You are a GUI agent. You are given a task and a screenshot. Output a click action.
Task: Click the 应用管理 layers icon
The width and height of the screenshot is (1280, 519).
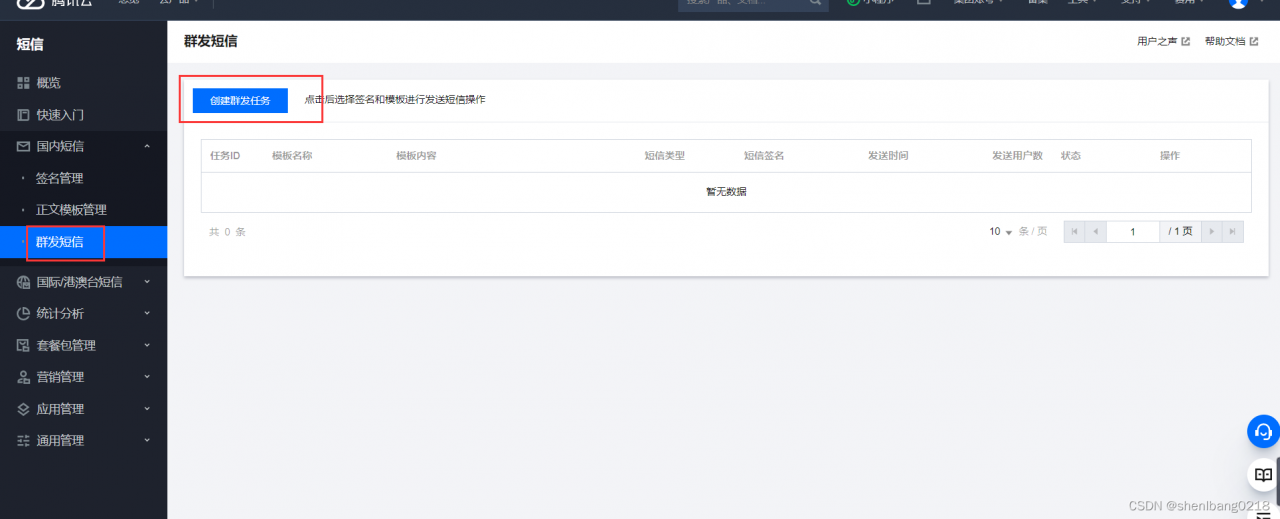click(24, 409)
